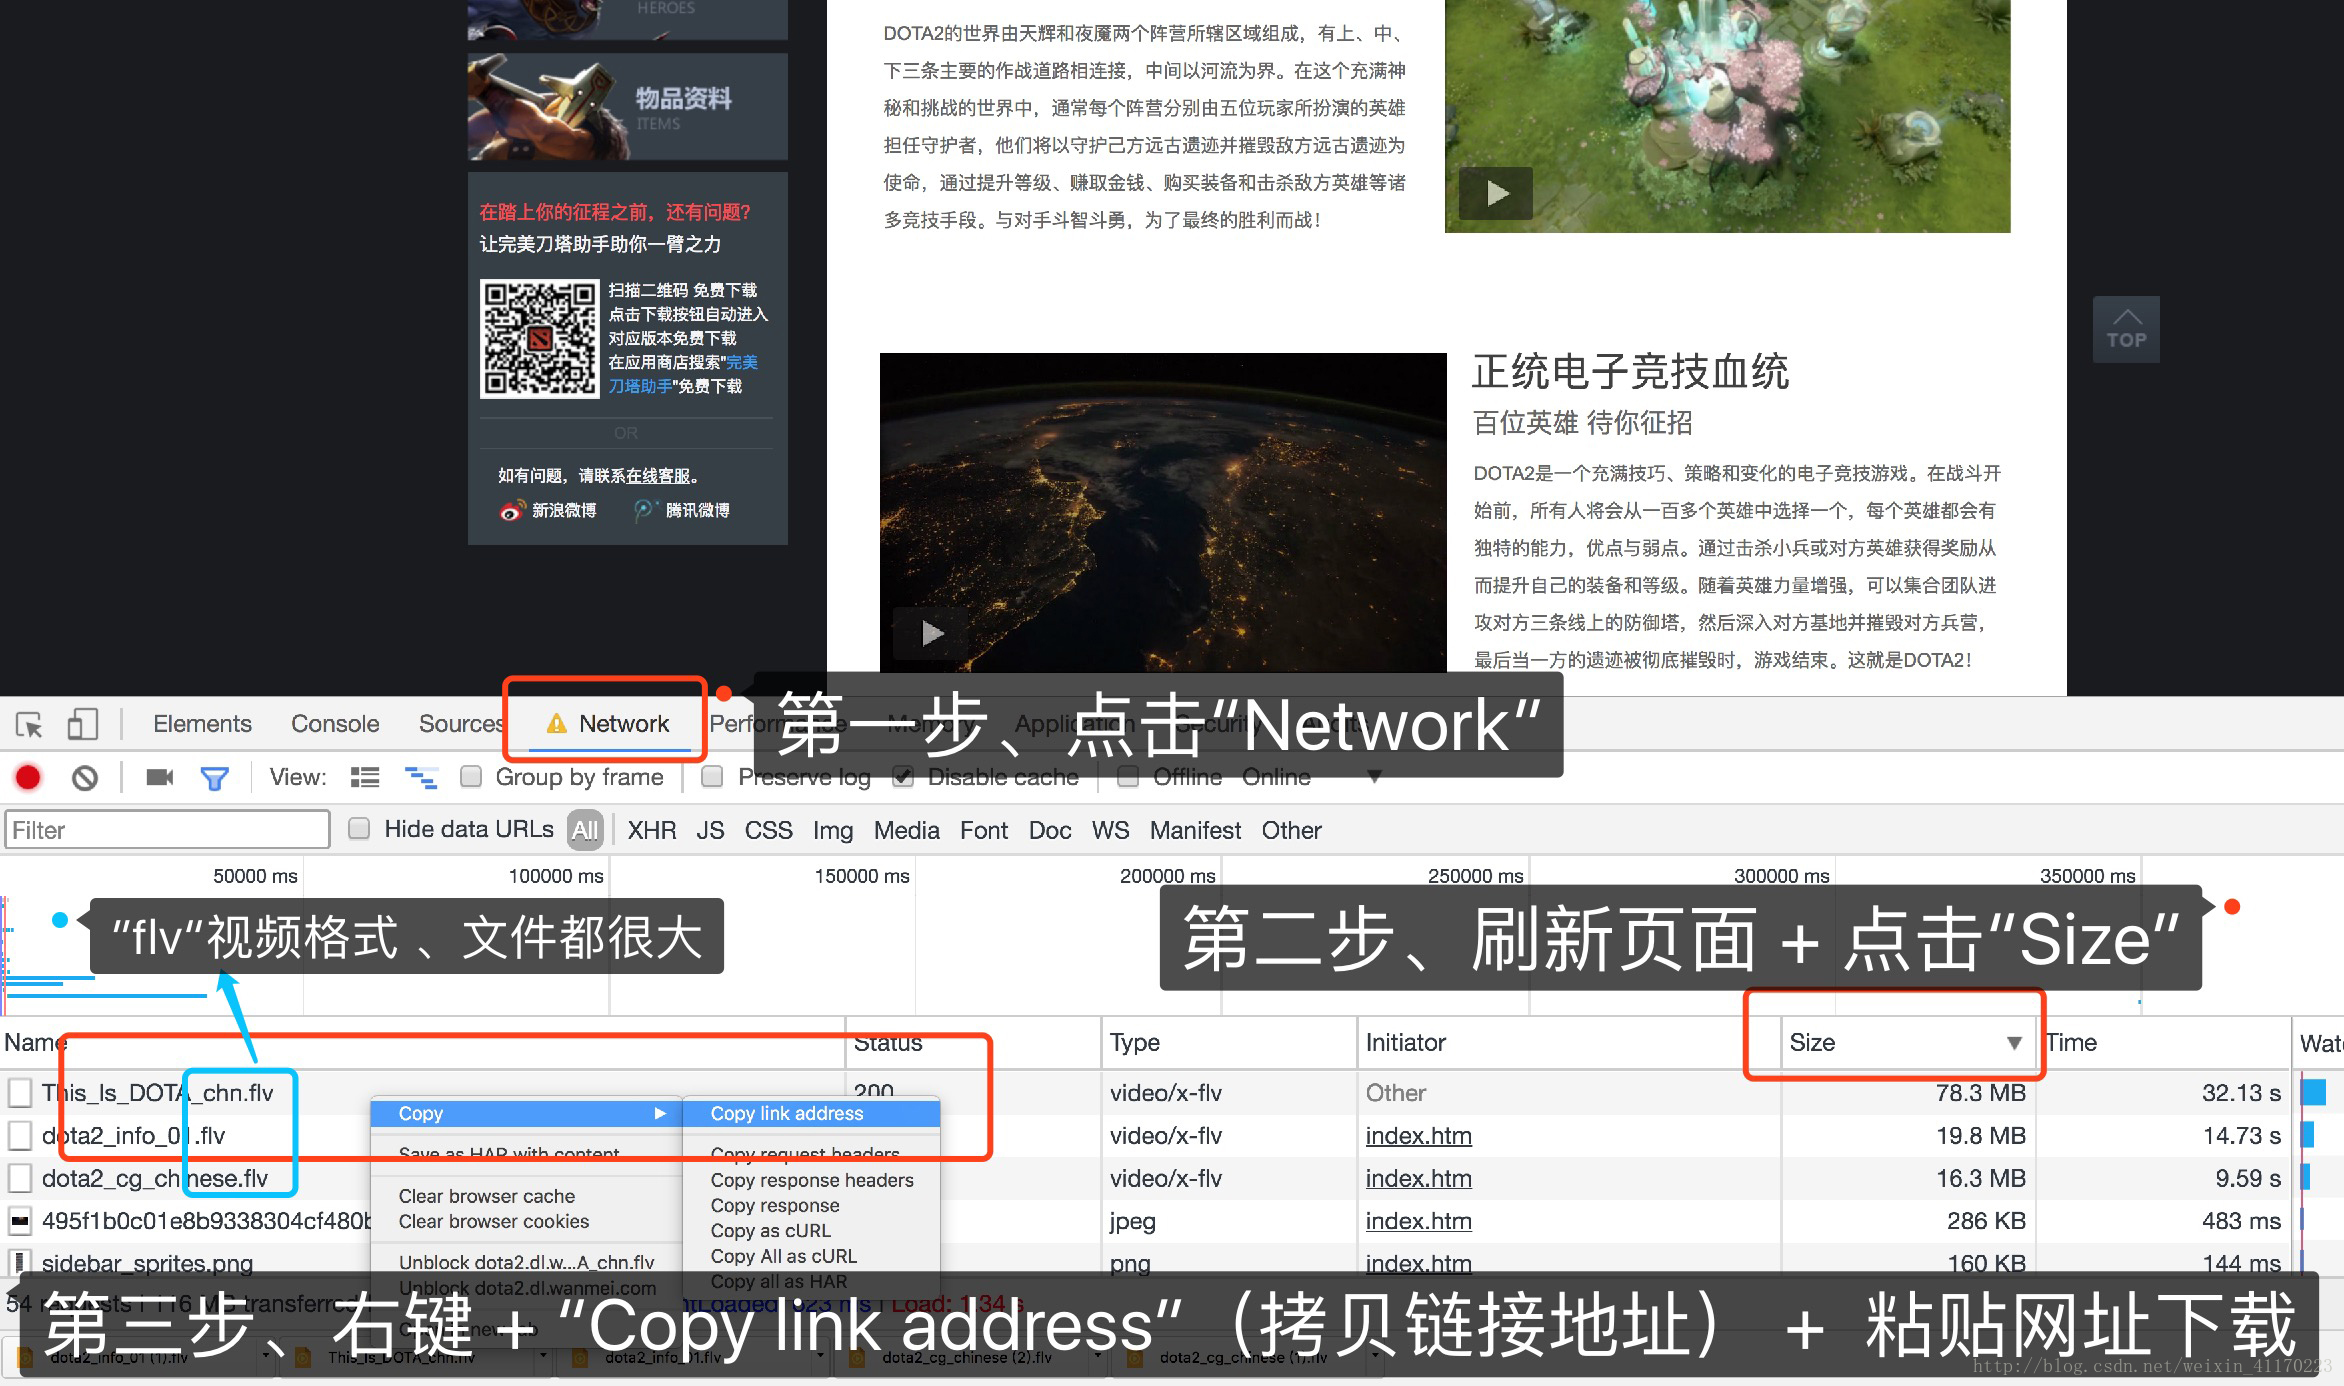Toggle the blue filter funnel icon
The width and height of the screenshot is (2344, 1386).
[x=214, y=777]
